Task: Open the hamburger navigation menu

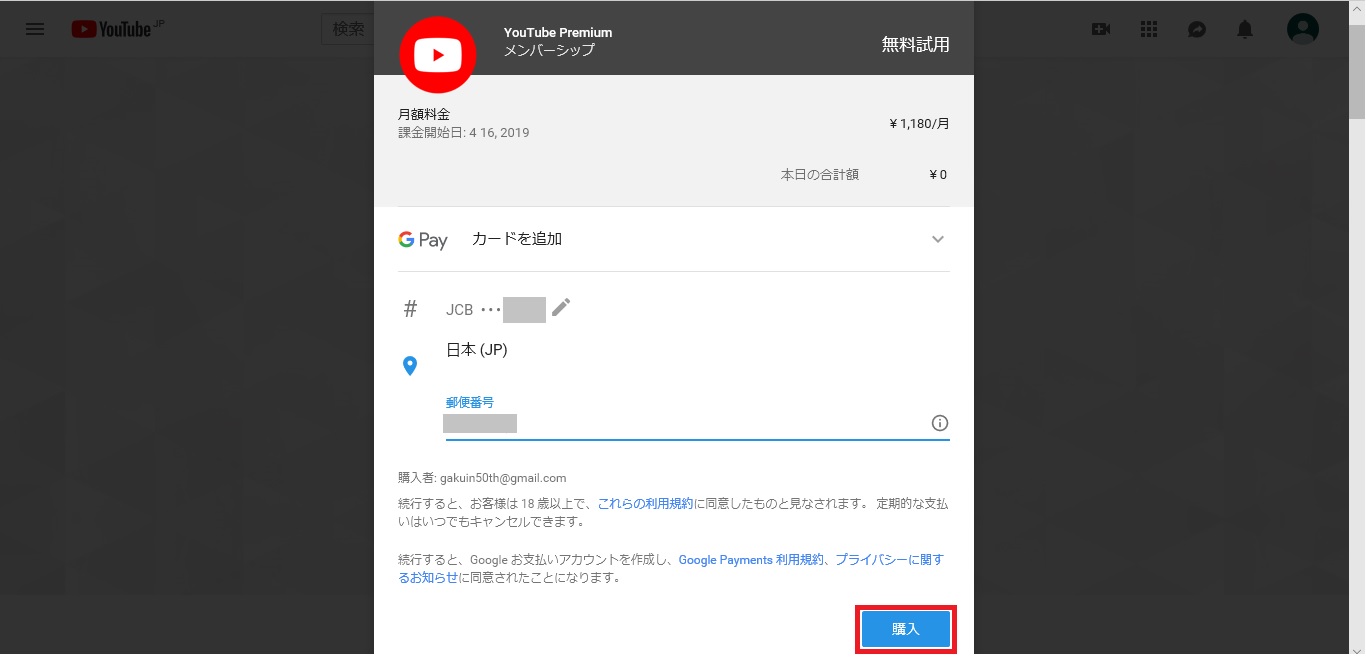Action: [34, 29]
